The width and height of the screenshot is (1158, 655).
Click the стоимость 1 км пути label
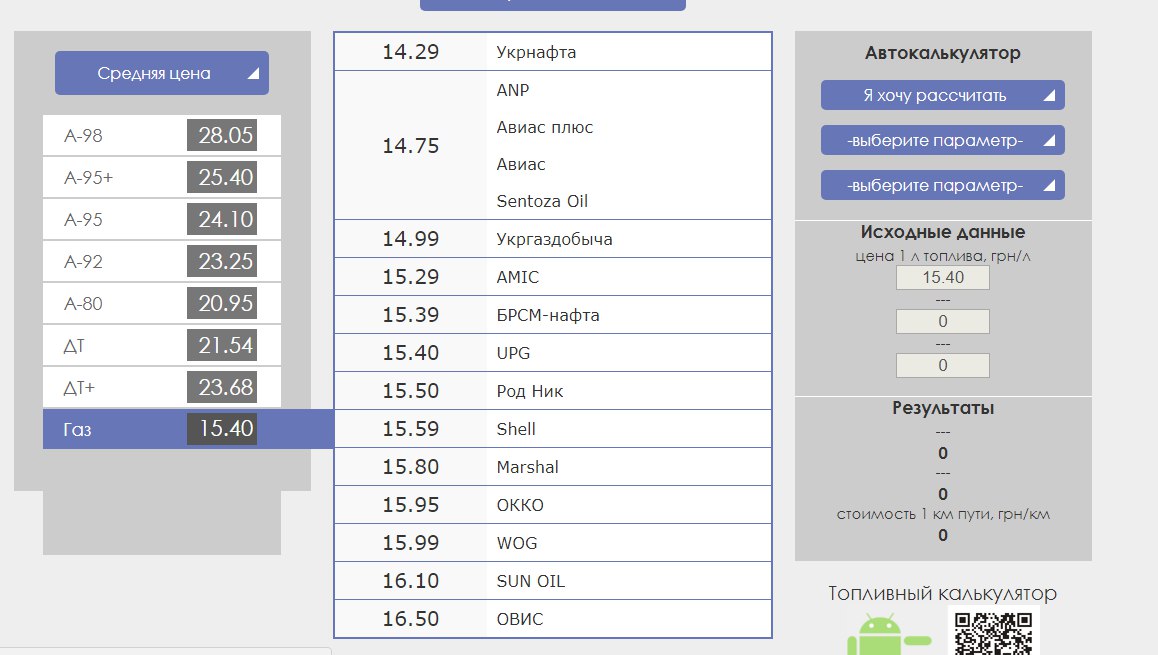(x=943, y=514)
